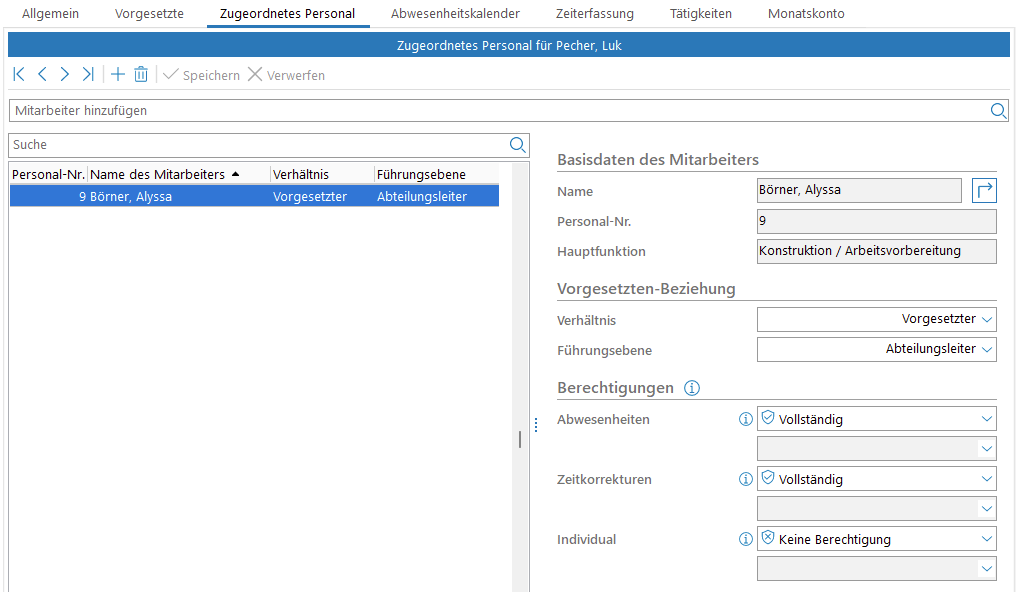Jump to the last record
This screenshot has height=592, width=1016.
coord(88,75)
